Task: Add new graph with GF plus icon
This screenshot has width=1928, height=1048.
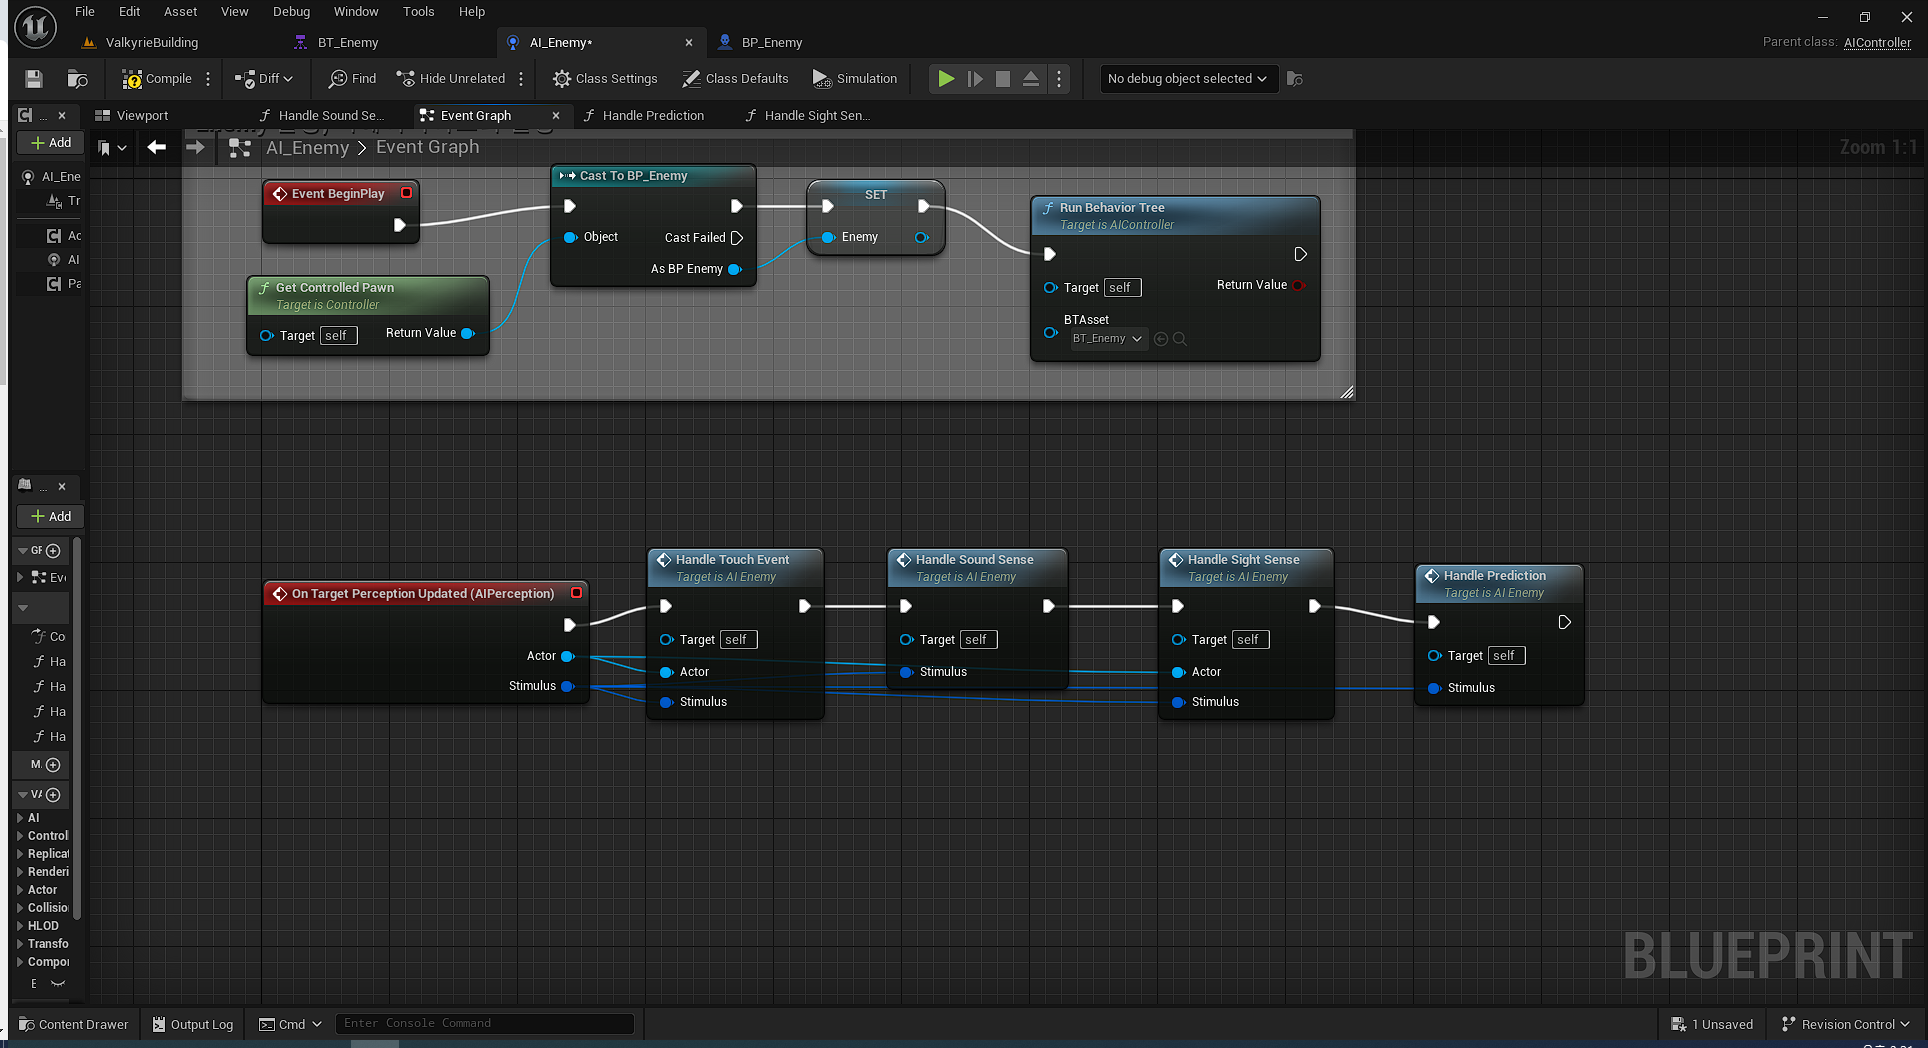Action: pyautogui.click(x=53, y=551)
